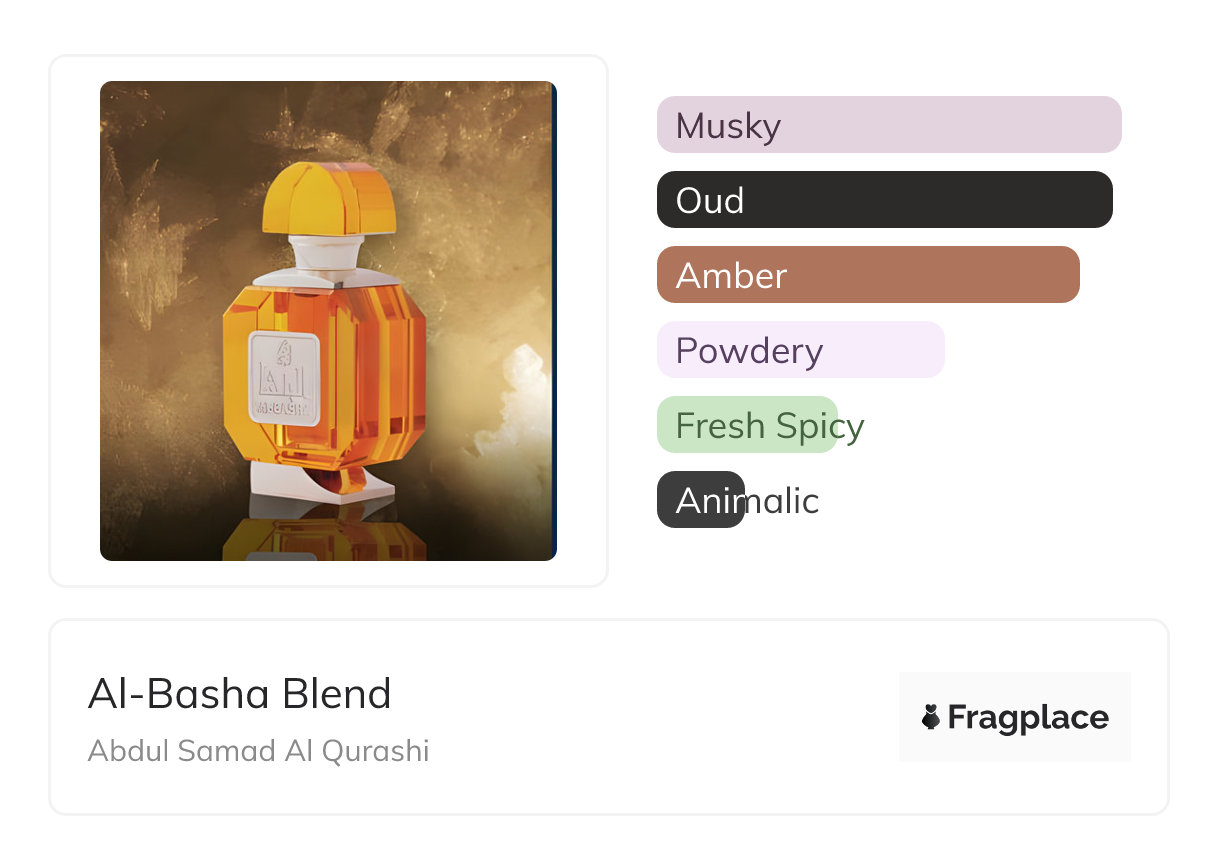Click the white label on the perfume bottle
1218x864 pixels.
coord(284,379)
